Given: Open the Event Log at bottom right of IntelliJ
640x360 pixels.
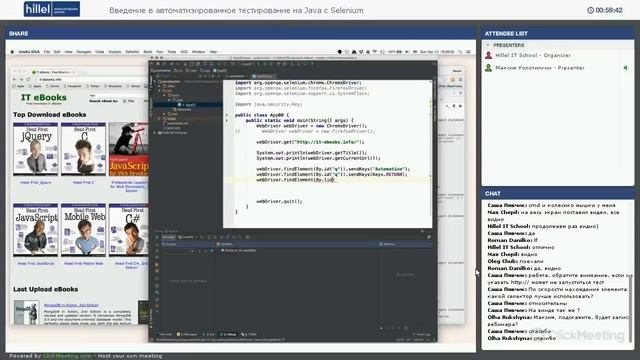Looking at the screenshot, I should click(x=421, y=334).
